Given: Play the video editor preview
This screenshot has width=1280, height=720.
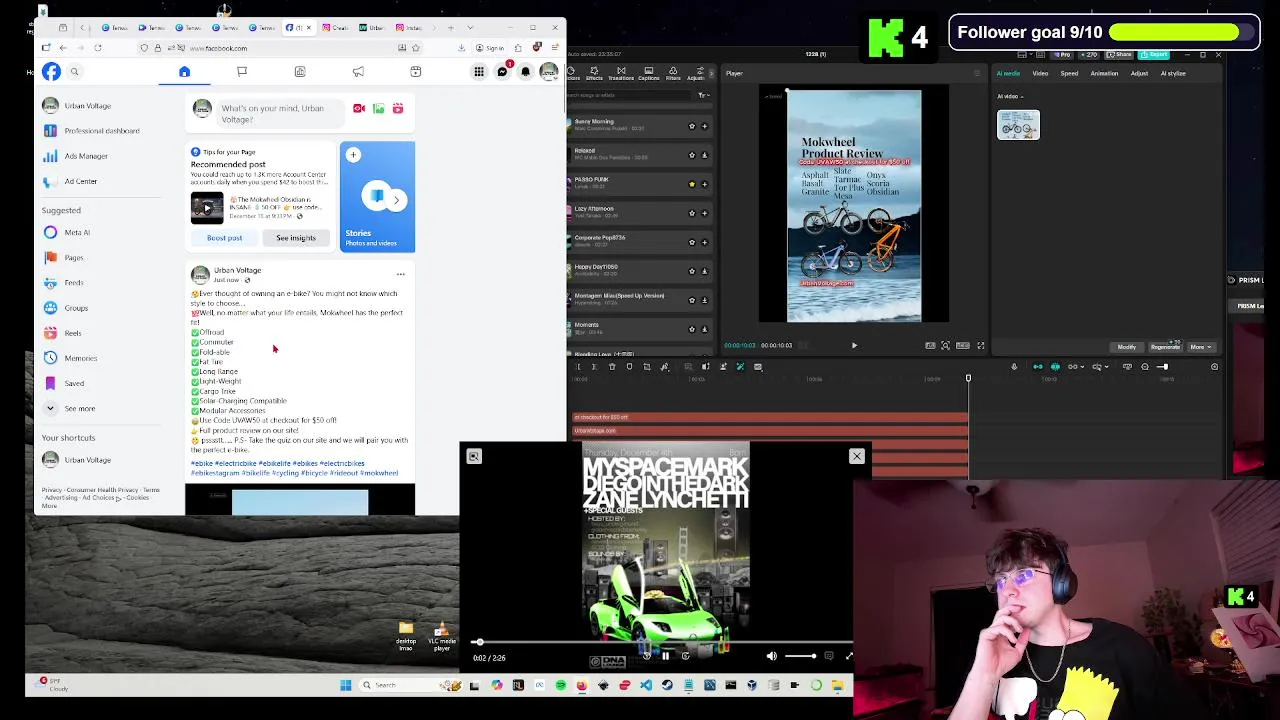Looking at the screenshot, I should [x=854, y=346].
